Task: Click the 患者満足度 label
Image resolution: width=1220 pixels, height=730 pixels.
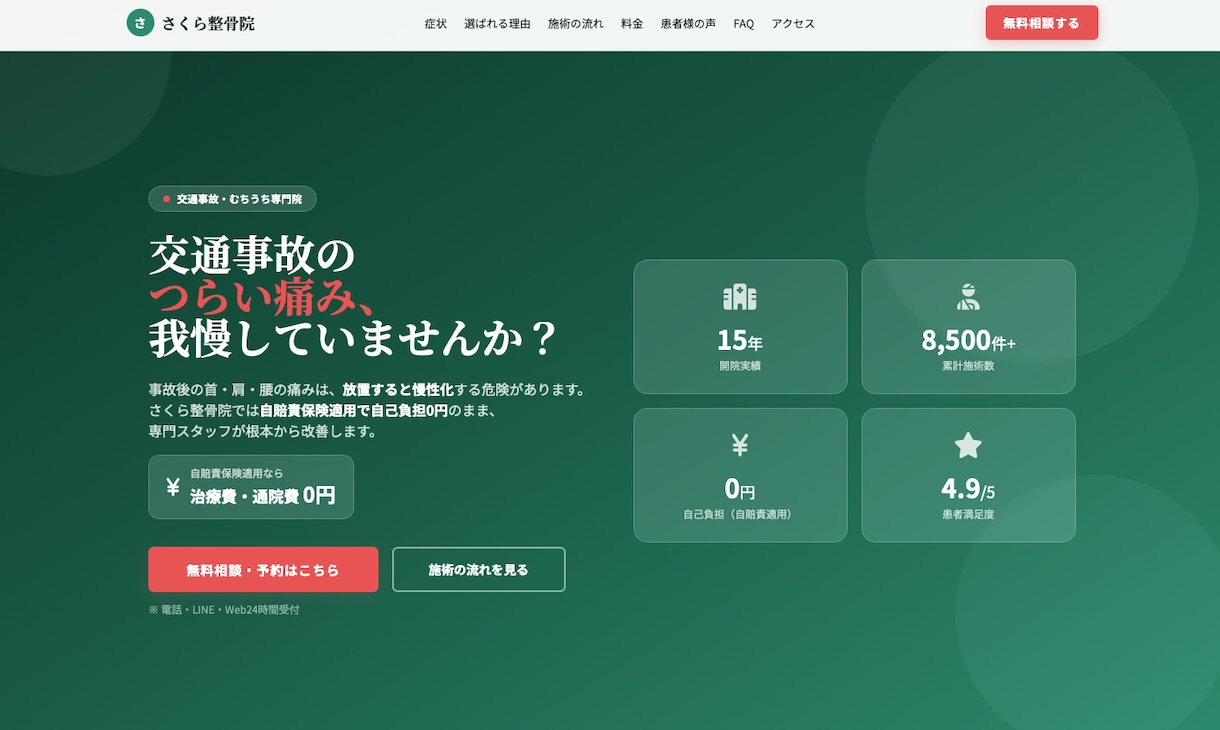Action: (968, 514)
